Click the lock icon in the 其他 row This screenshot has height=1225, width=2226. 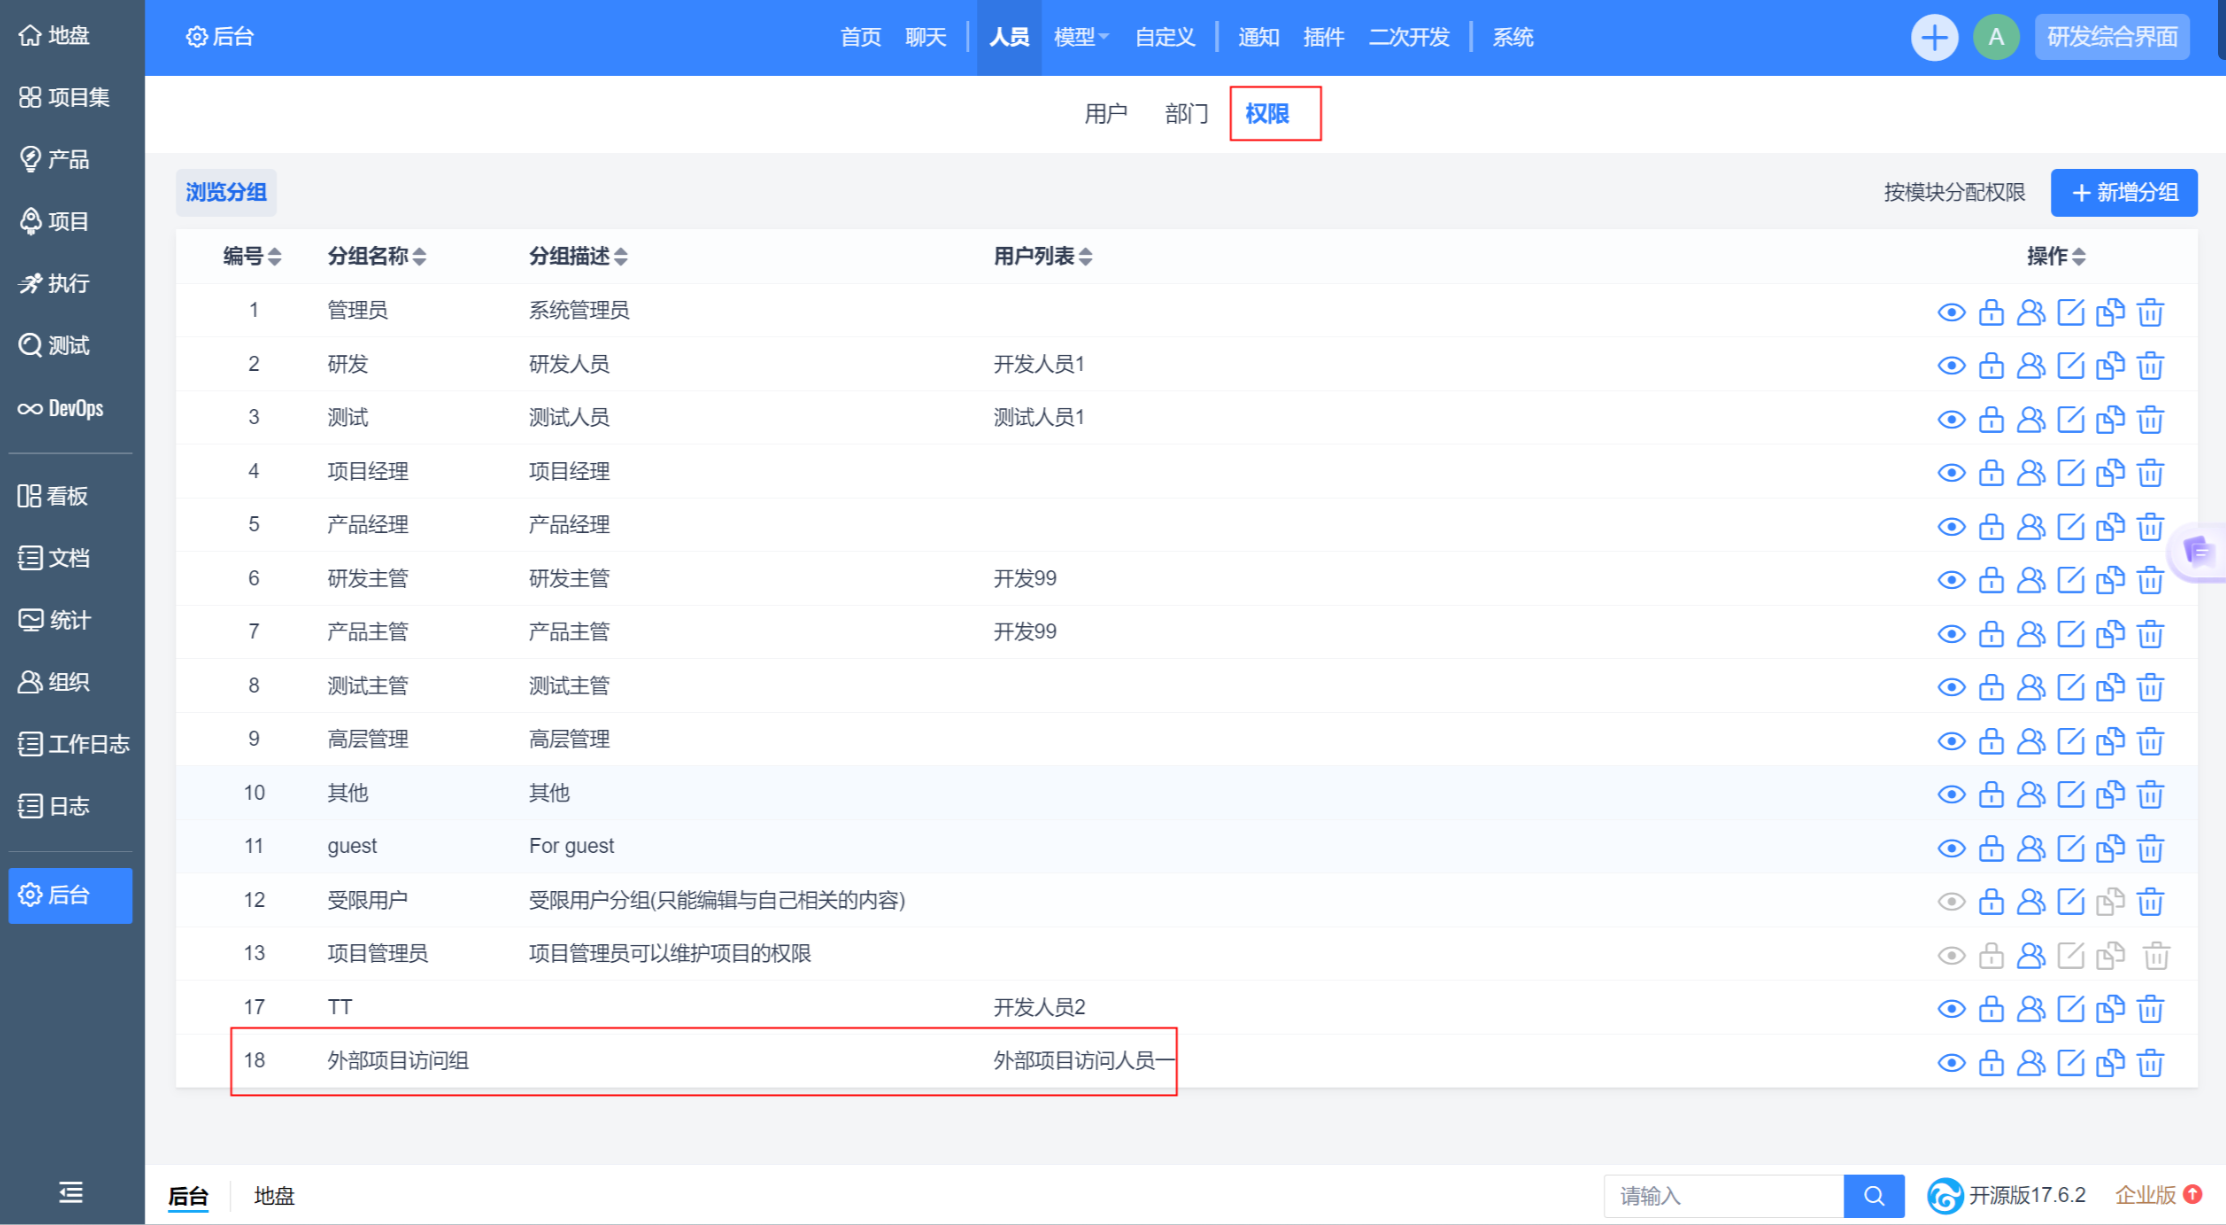pyautogui.click(x=1991, y=794)
